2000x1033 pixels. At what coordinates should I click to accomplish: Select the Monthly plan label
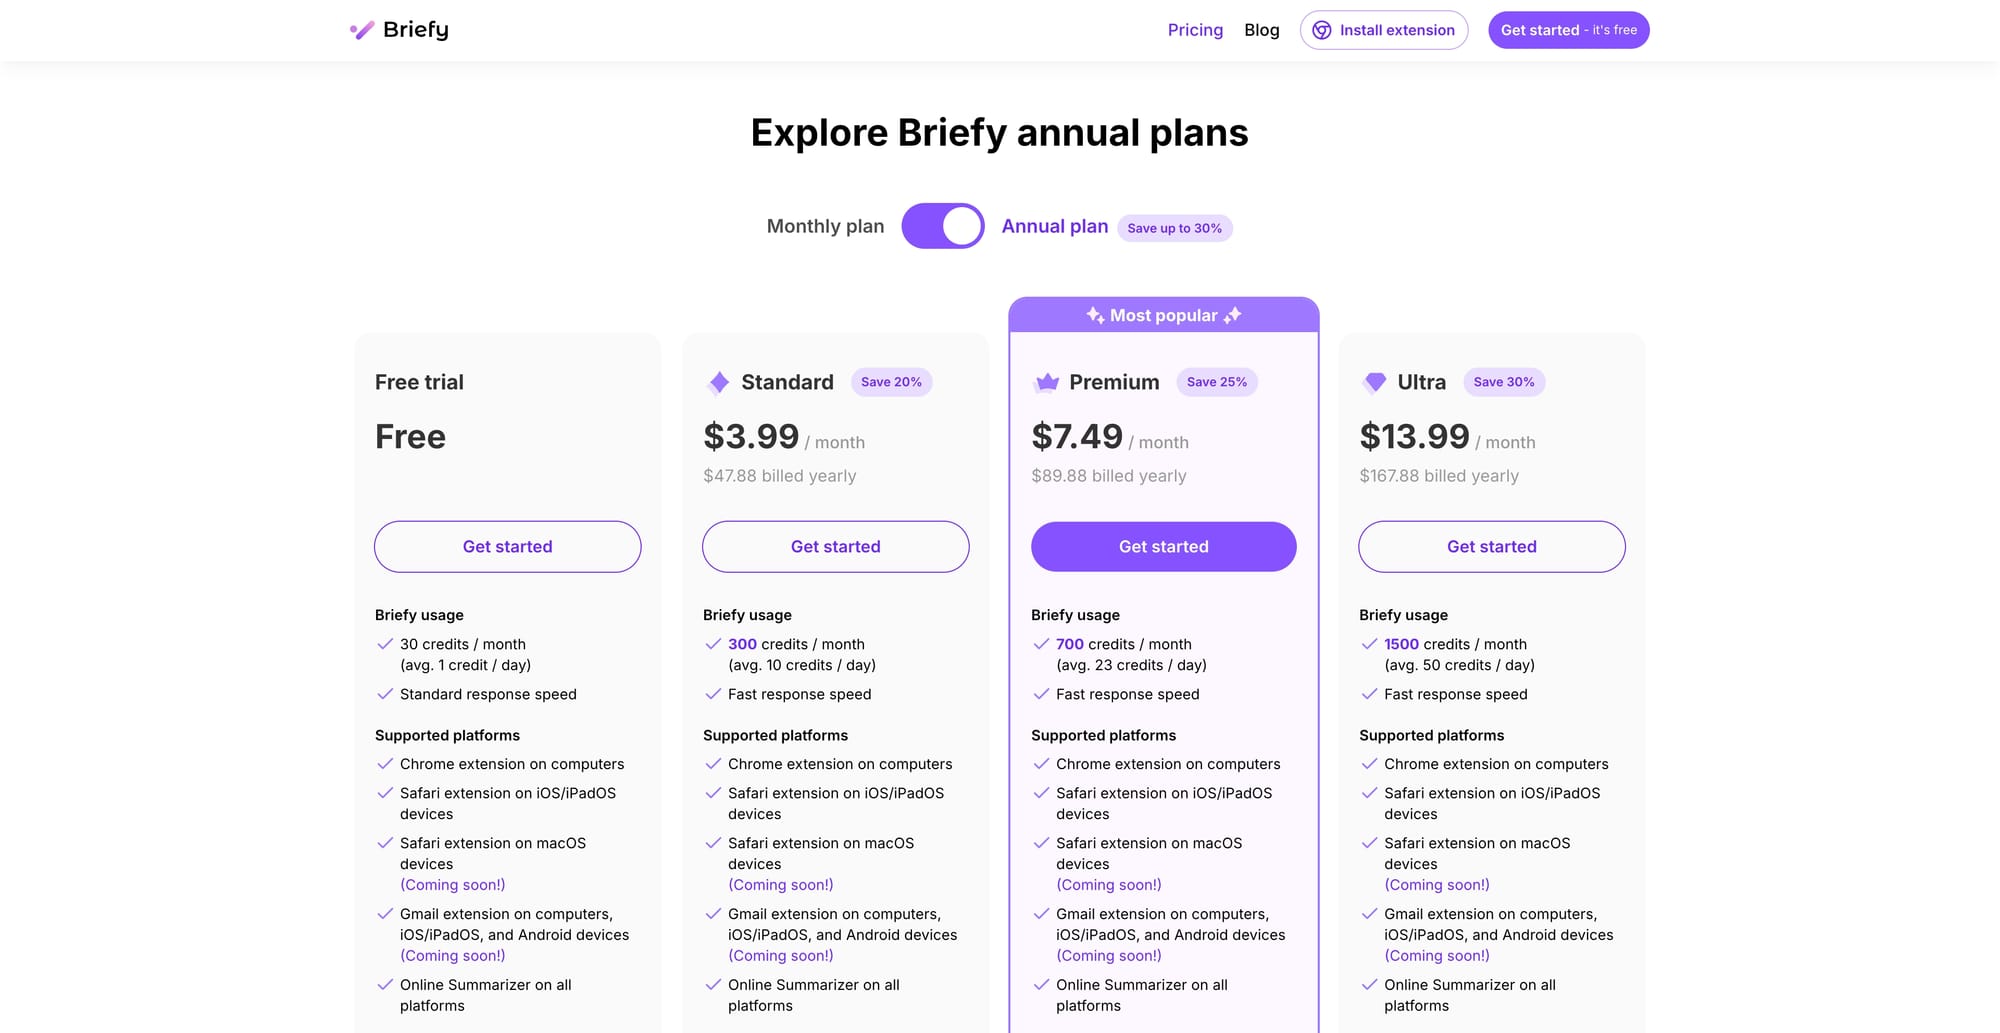[x=825, y=226]
